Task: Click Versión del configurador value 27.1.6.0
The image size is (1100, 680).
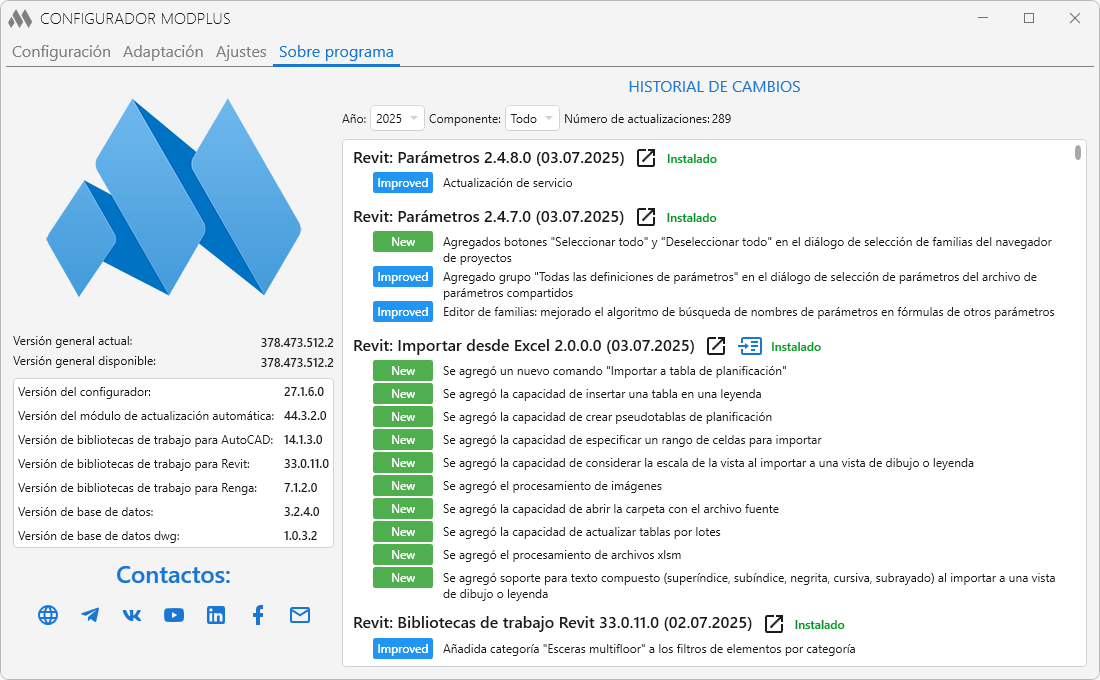Action: 304,392
